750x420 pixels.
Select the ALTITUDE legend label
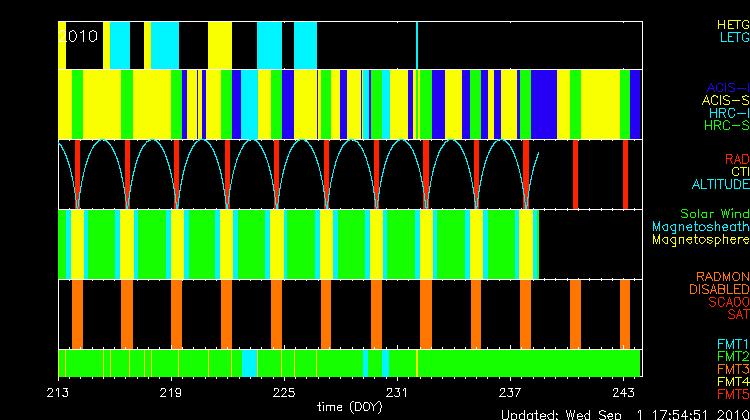pyautogui.click(x=720, y=185)
